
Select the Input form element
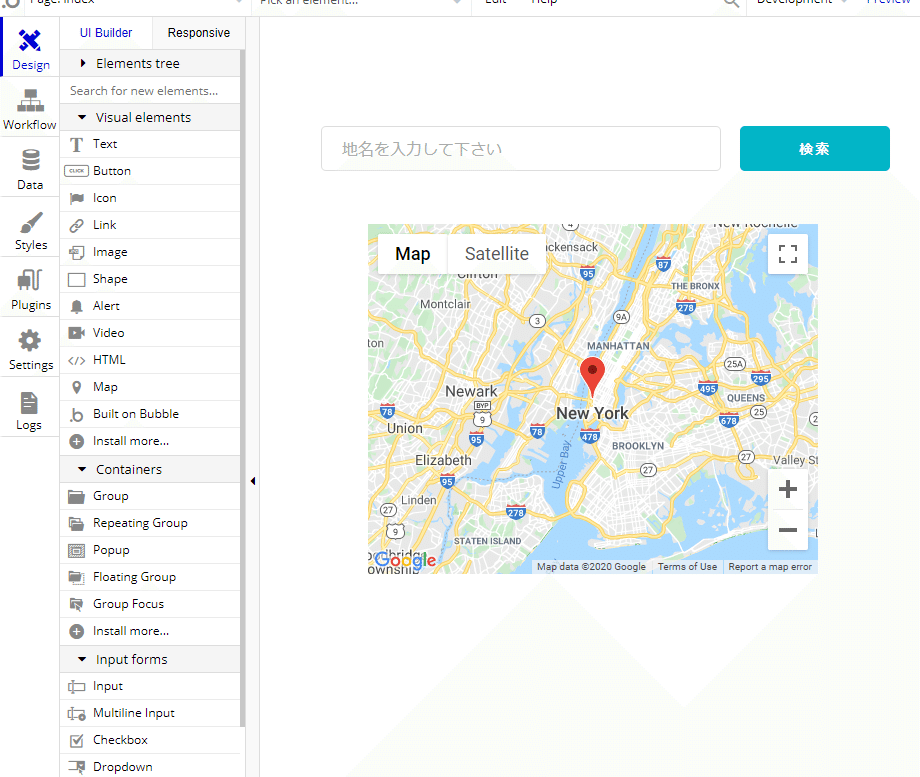(x=150, y=686)
